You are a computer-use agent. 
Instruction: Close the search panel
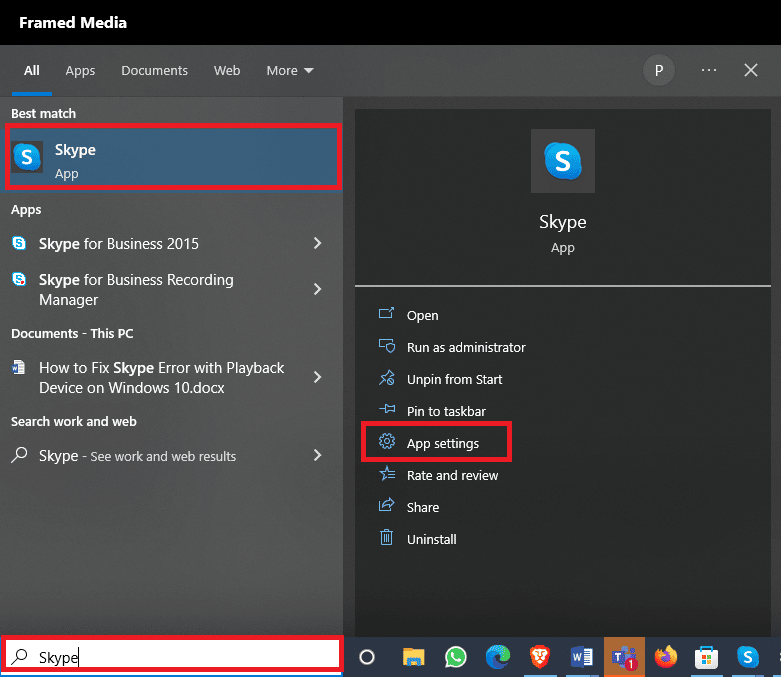point(751,70)
